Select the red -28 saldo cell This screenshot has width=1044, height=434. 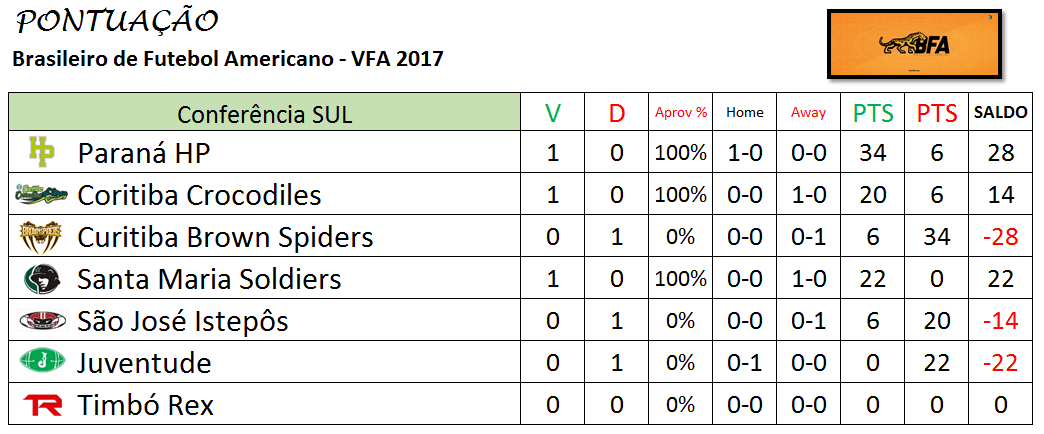pyautogui.click(x=1001, y=238)
